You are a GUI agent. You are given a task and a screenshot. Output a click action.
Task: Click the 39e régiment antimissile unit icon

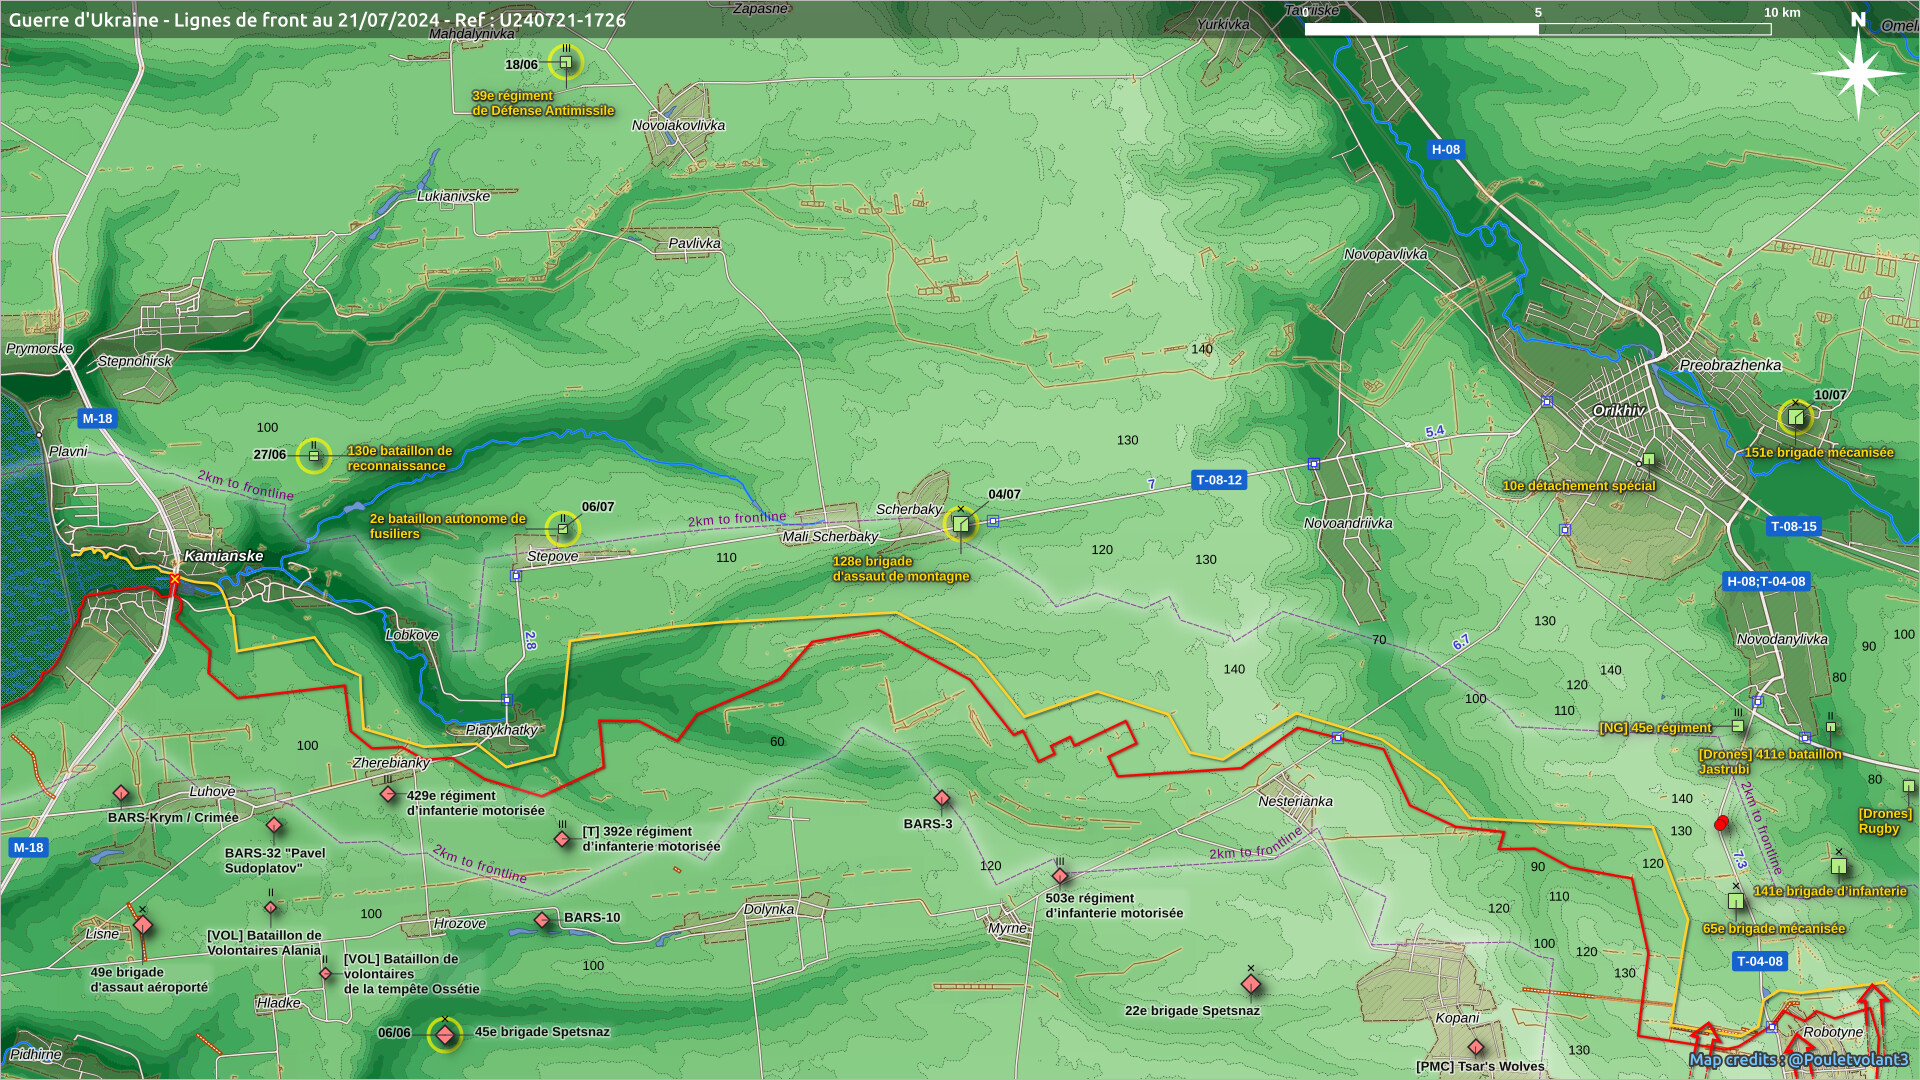point(566,63)
